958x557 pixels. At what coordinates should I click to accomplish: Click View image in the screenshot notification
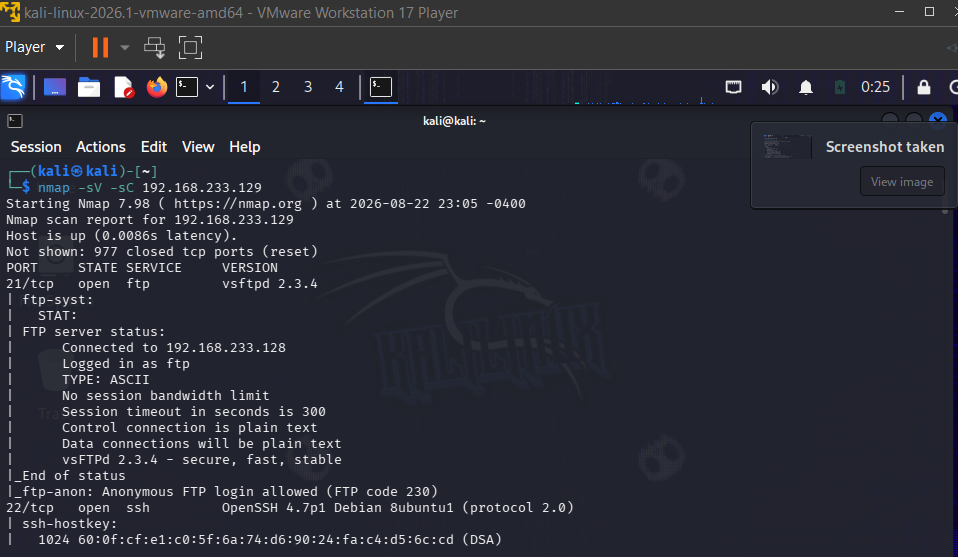902,181
